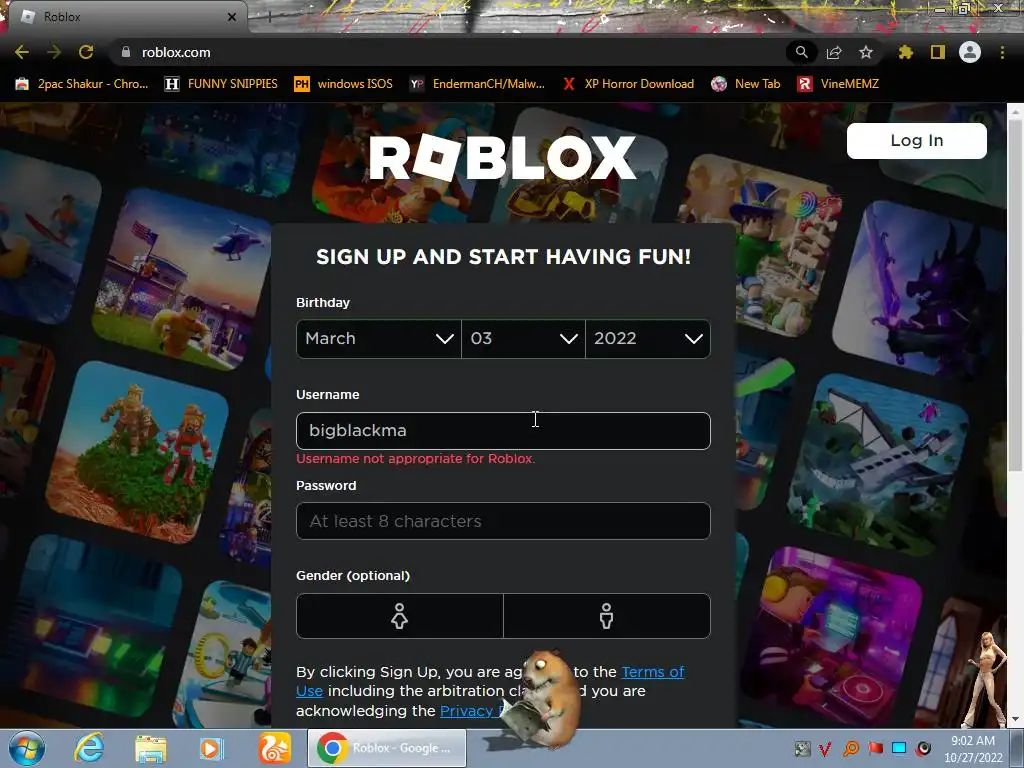This screenshot has height=768, width=1024.
Task: Click the page scroll down arrow
Action: [1015, 720]
